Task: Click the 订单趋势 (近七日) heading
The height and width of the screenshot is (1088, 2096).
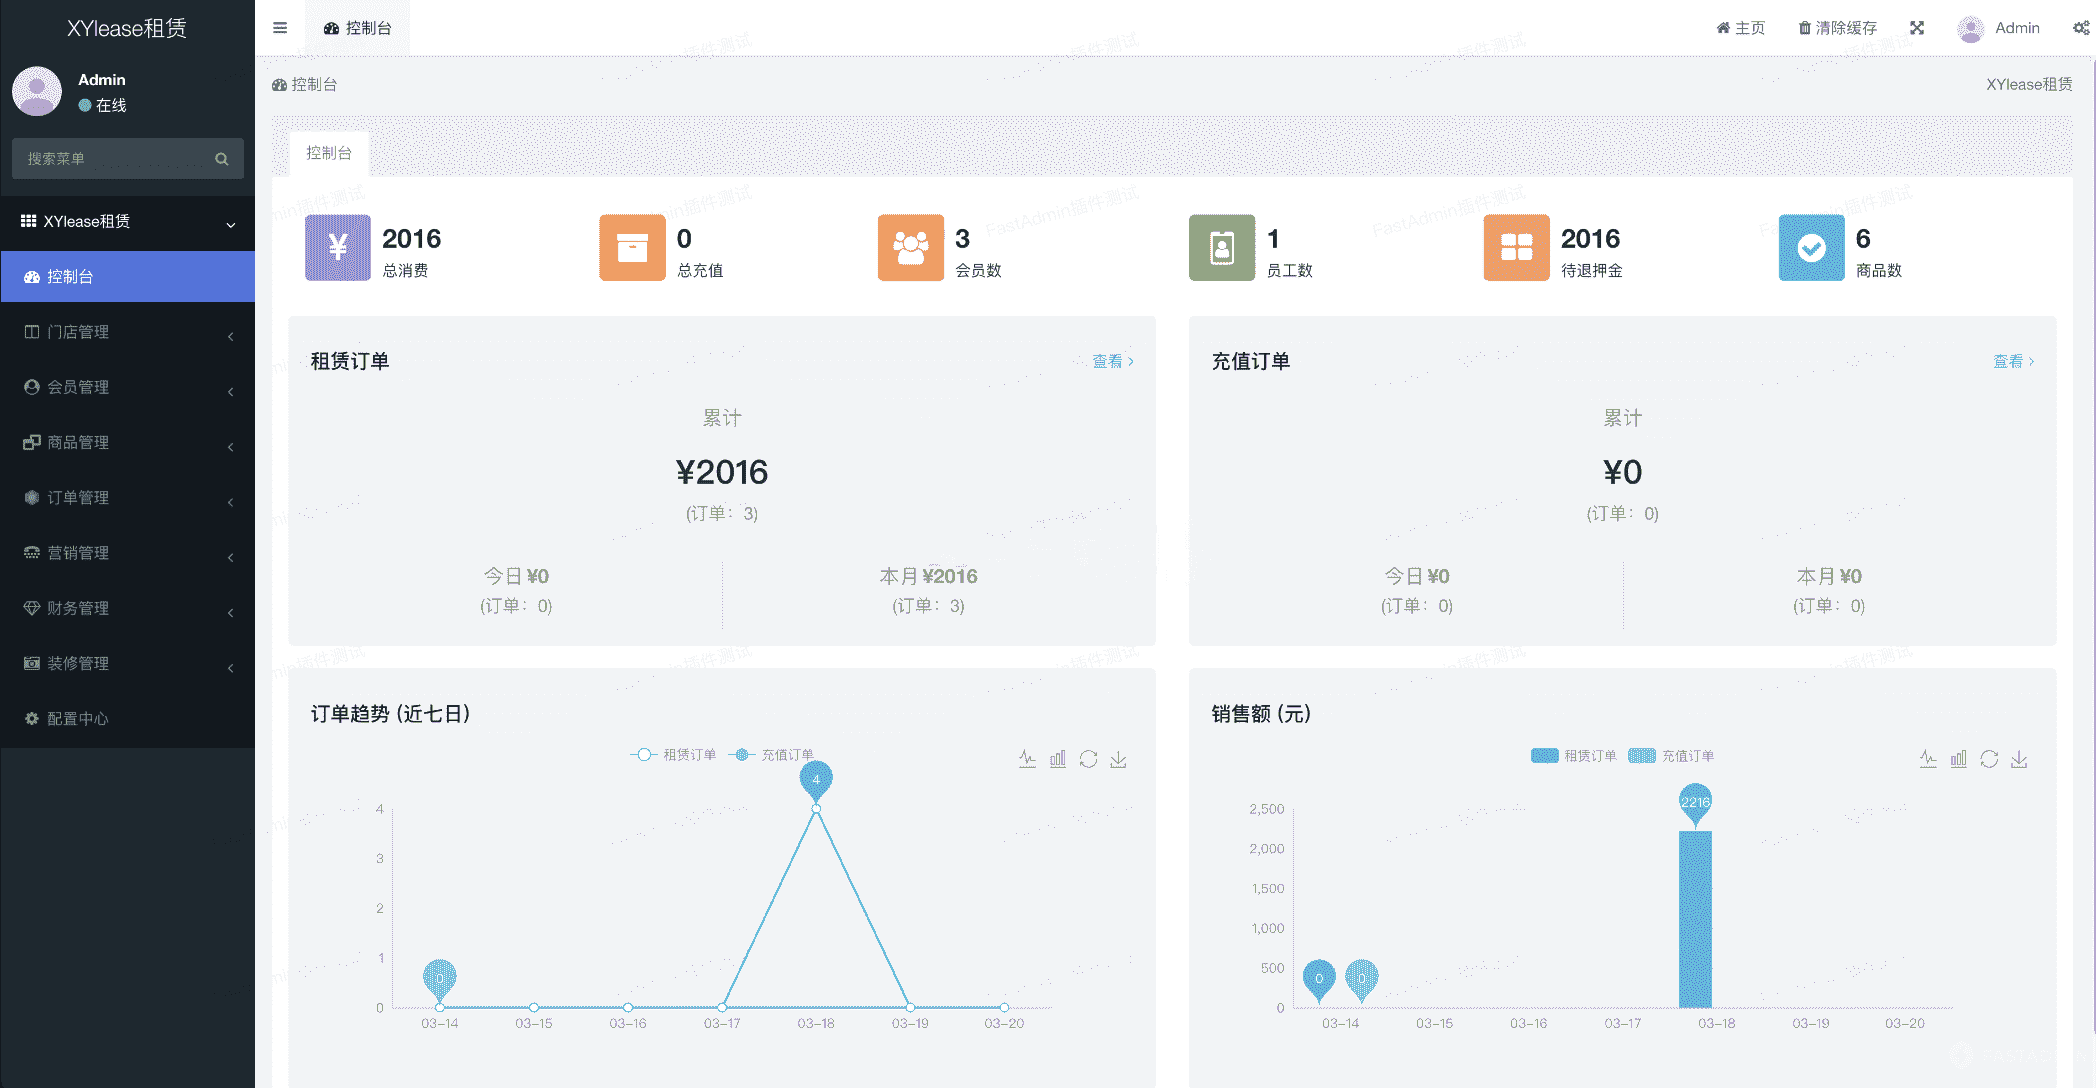Action: pyautogui.click(x=391, y=714)
